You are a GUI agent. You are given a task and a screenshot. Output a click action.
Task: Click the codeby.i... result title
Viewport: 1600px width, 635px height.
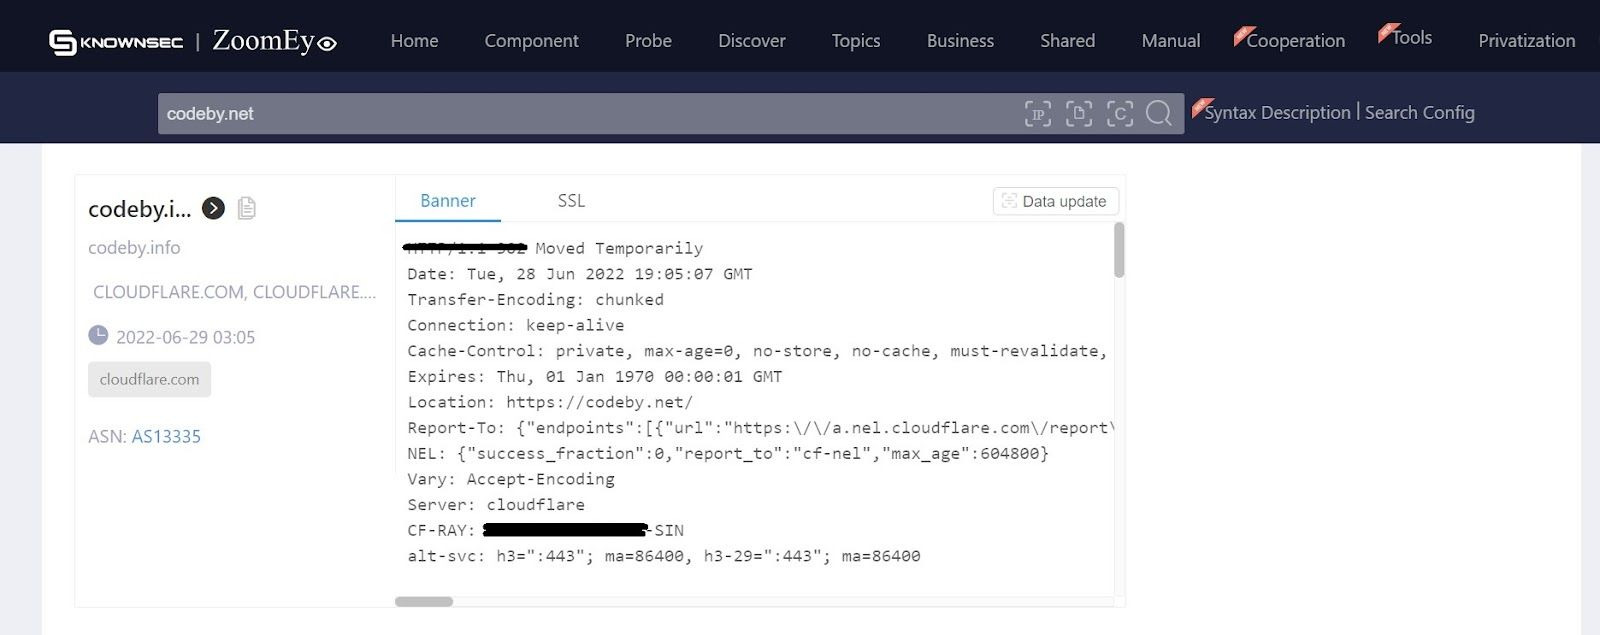[139, 209]
